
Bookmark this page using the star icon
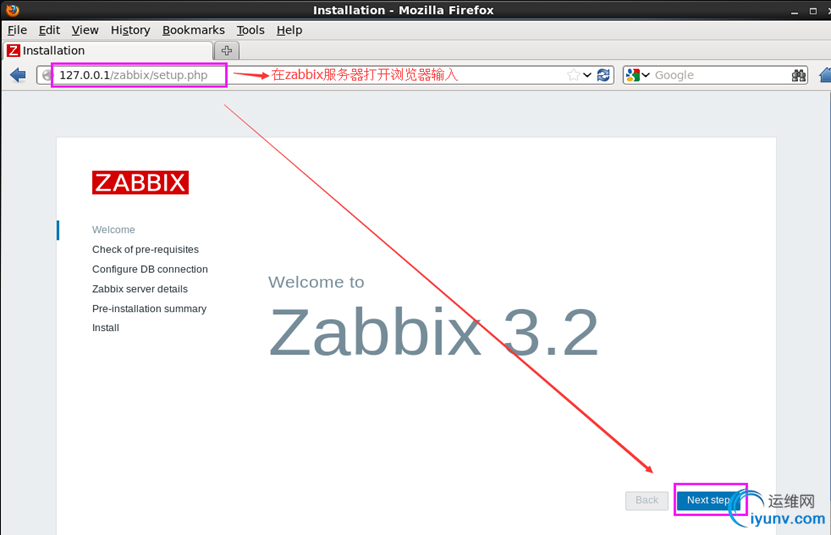click(573, 75)
